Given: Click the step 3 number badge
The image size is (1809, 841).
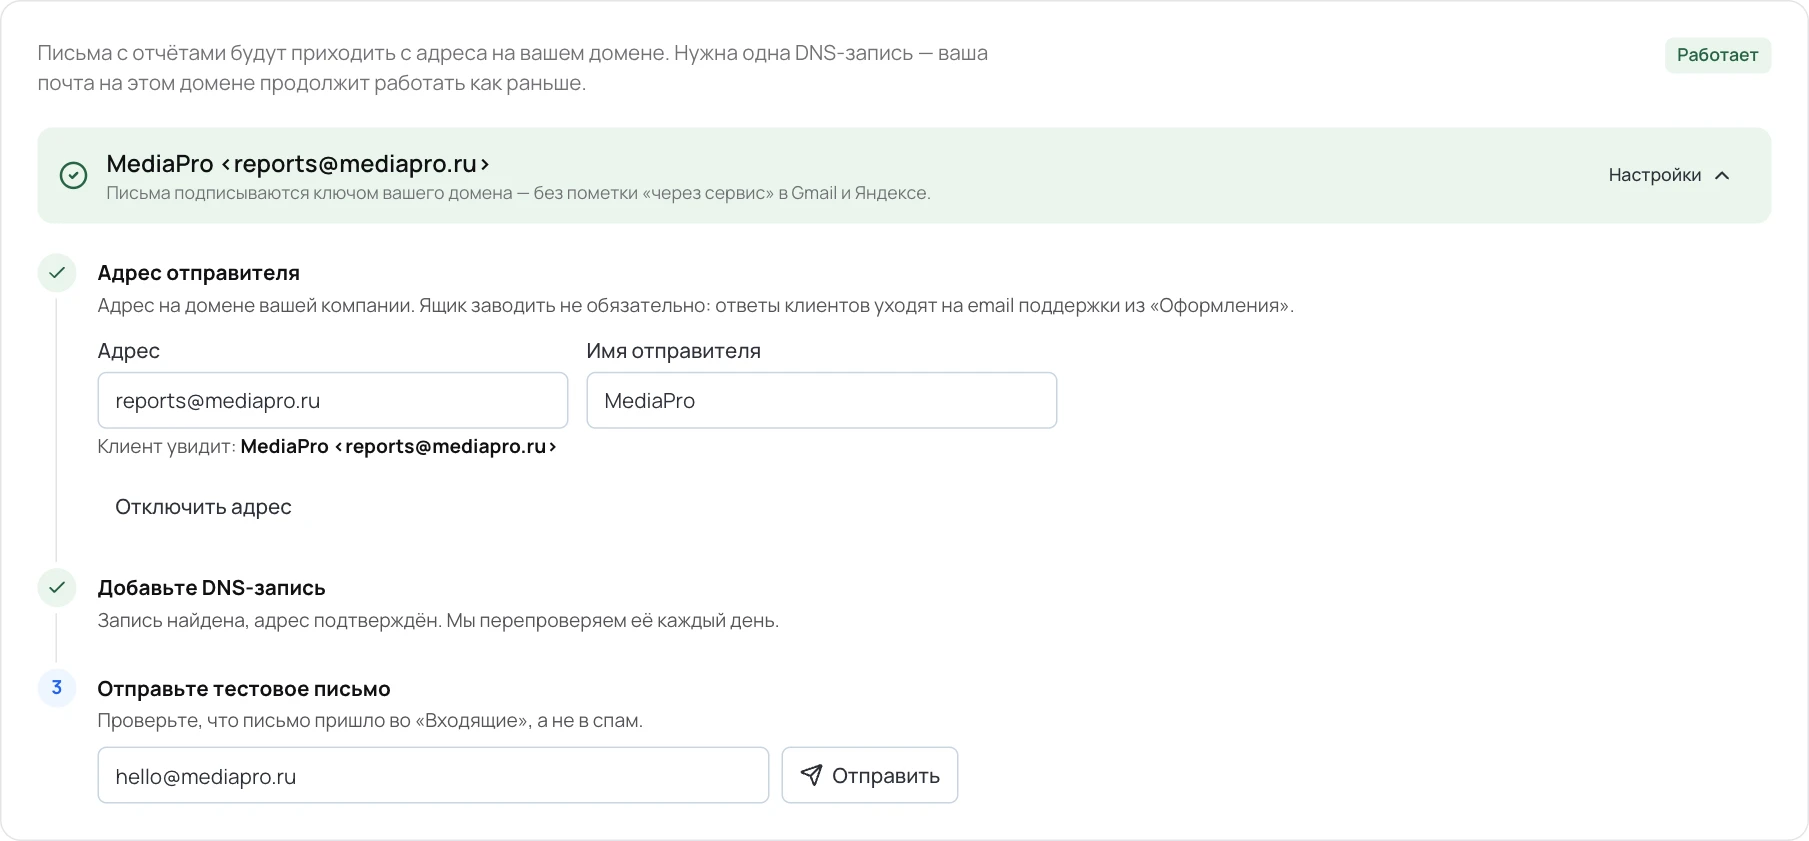Looking at the screenshot, I should point(57,688).
